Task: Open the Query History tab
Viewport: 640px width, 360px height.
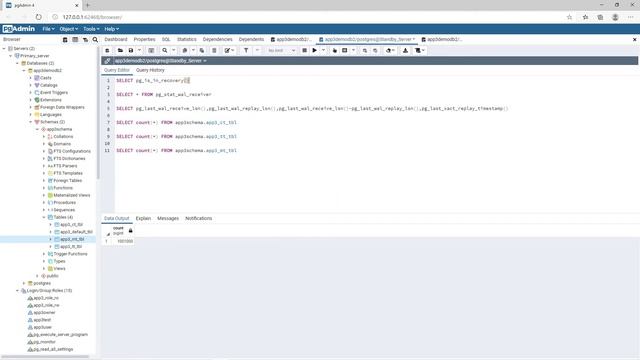Action: (x=150, y=70)
